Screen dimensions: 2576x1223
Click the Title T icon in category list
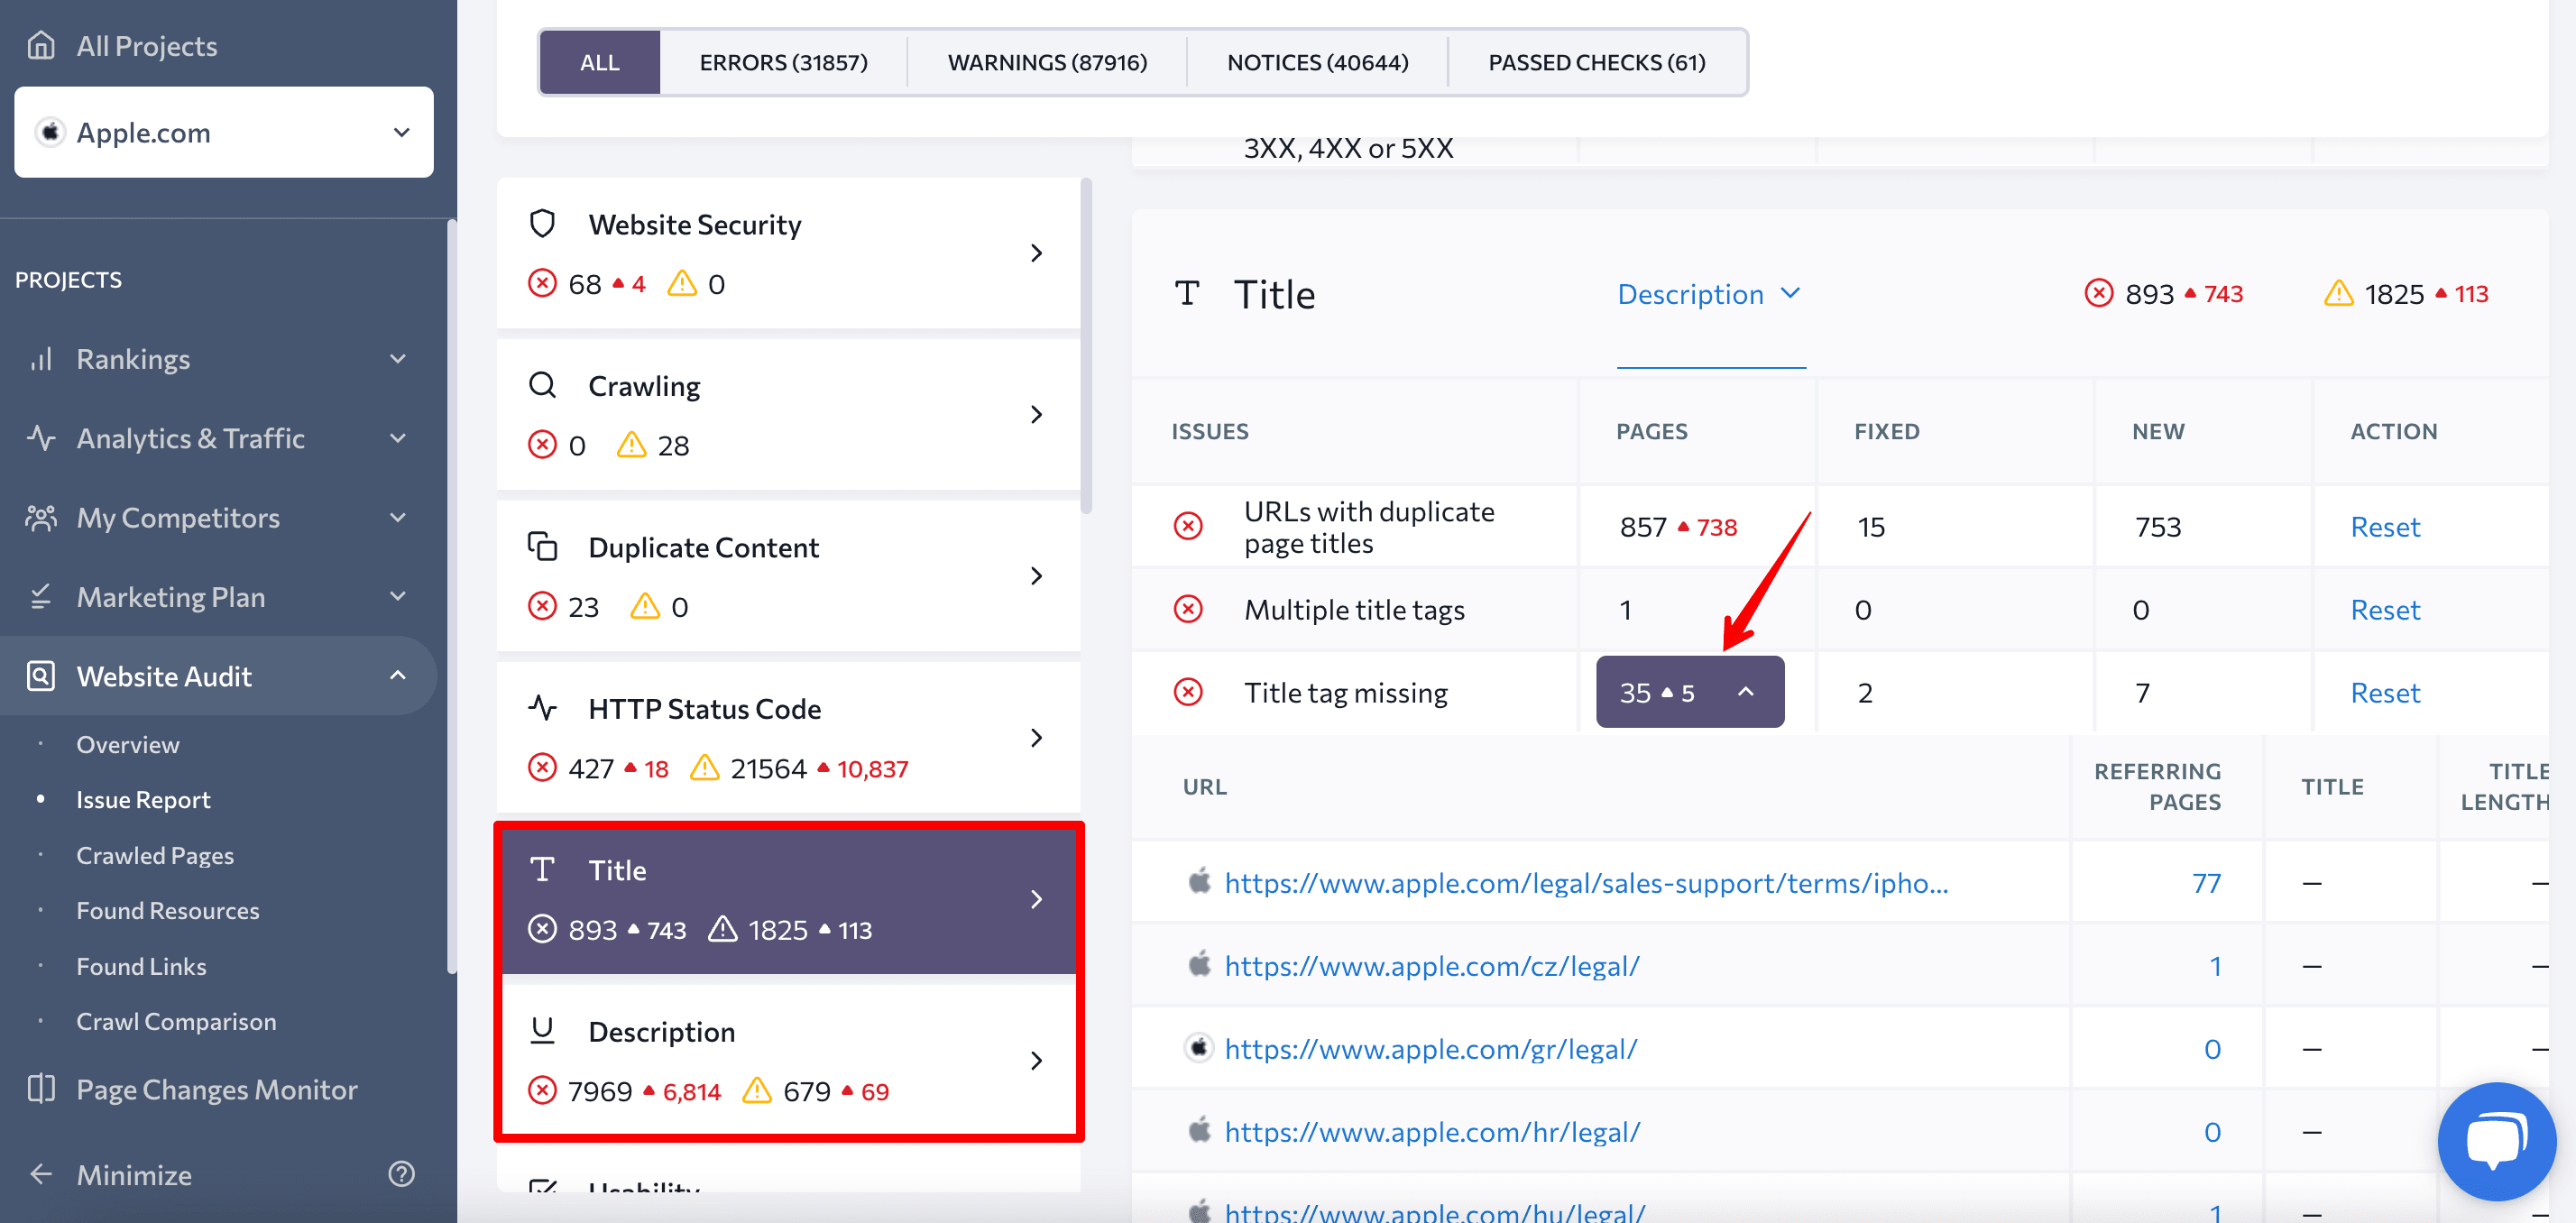542,869
